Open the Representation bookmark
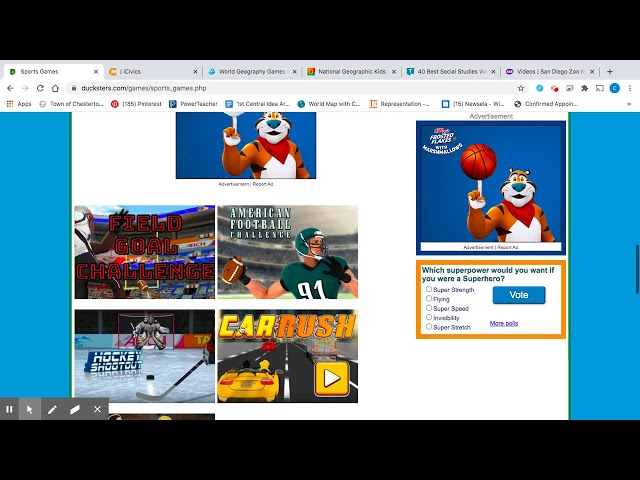The image size is (640, 480). [400, 104]
